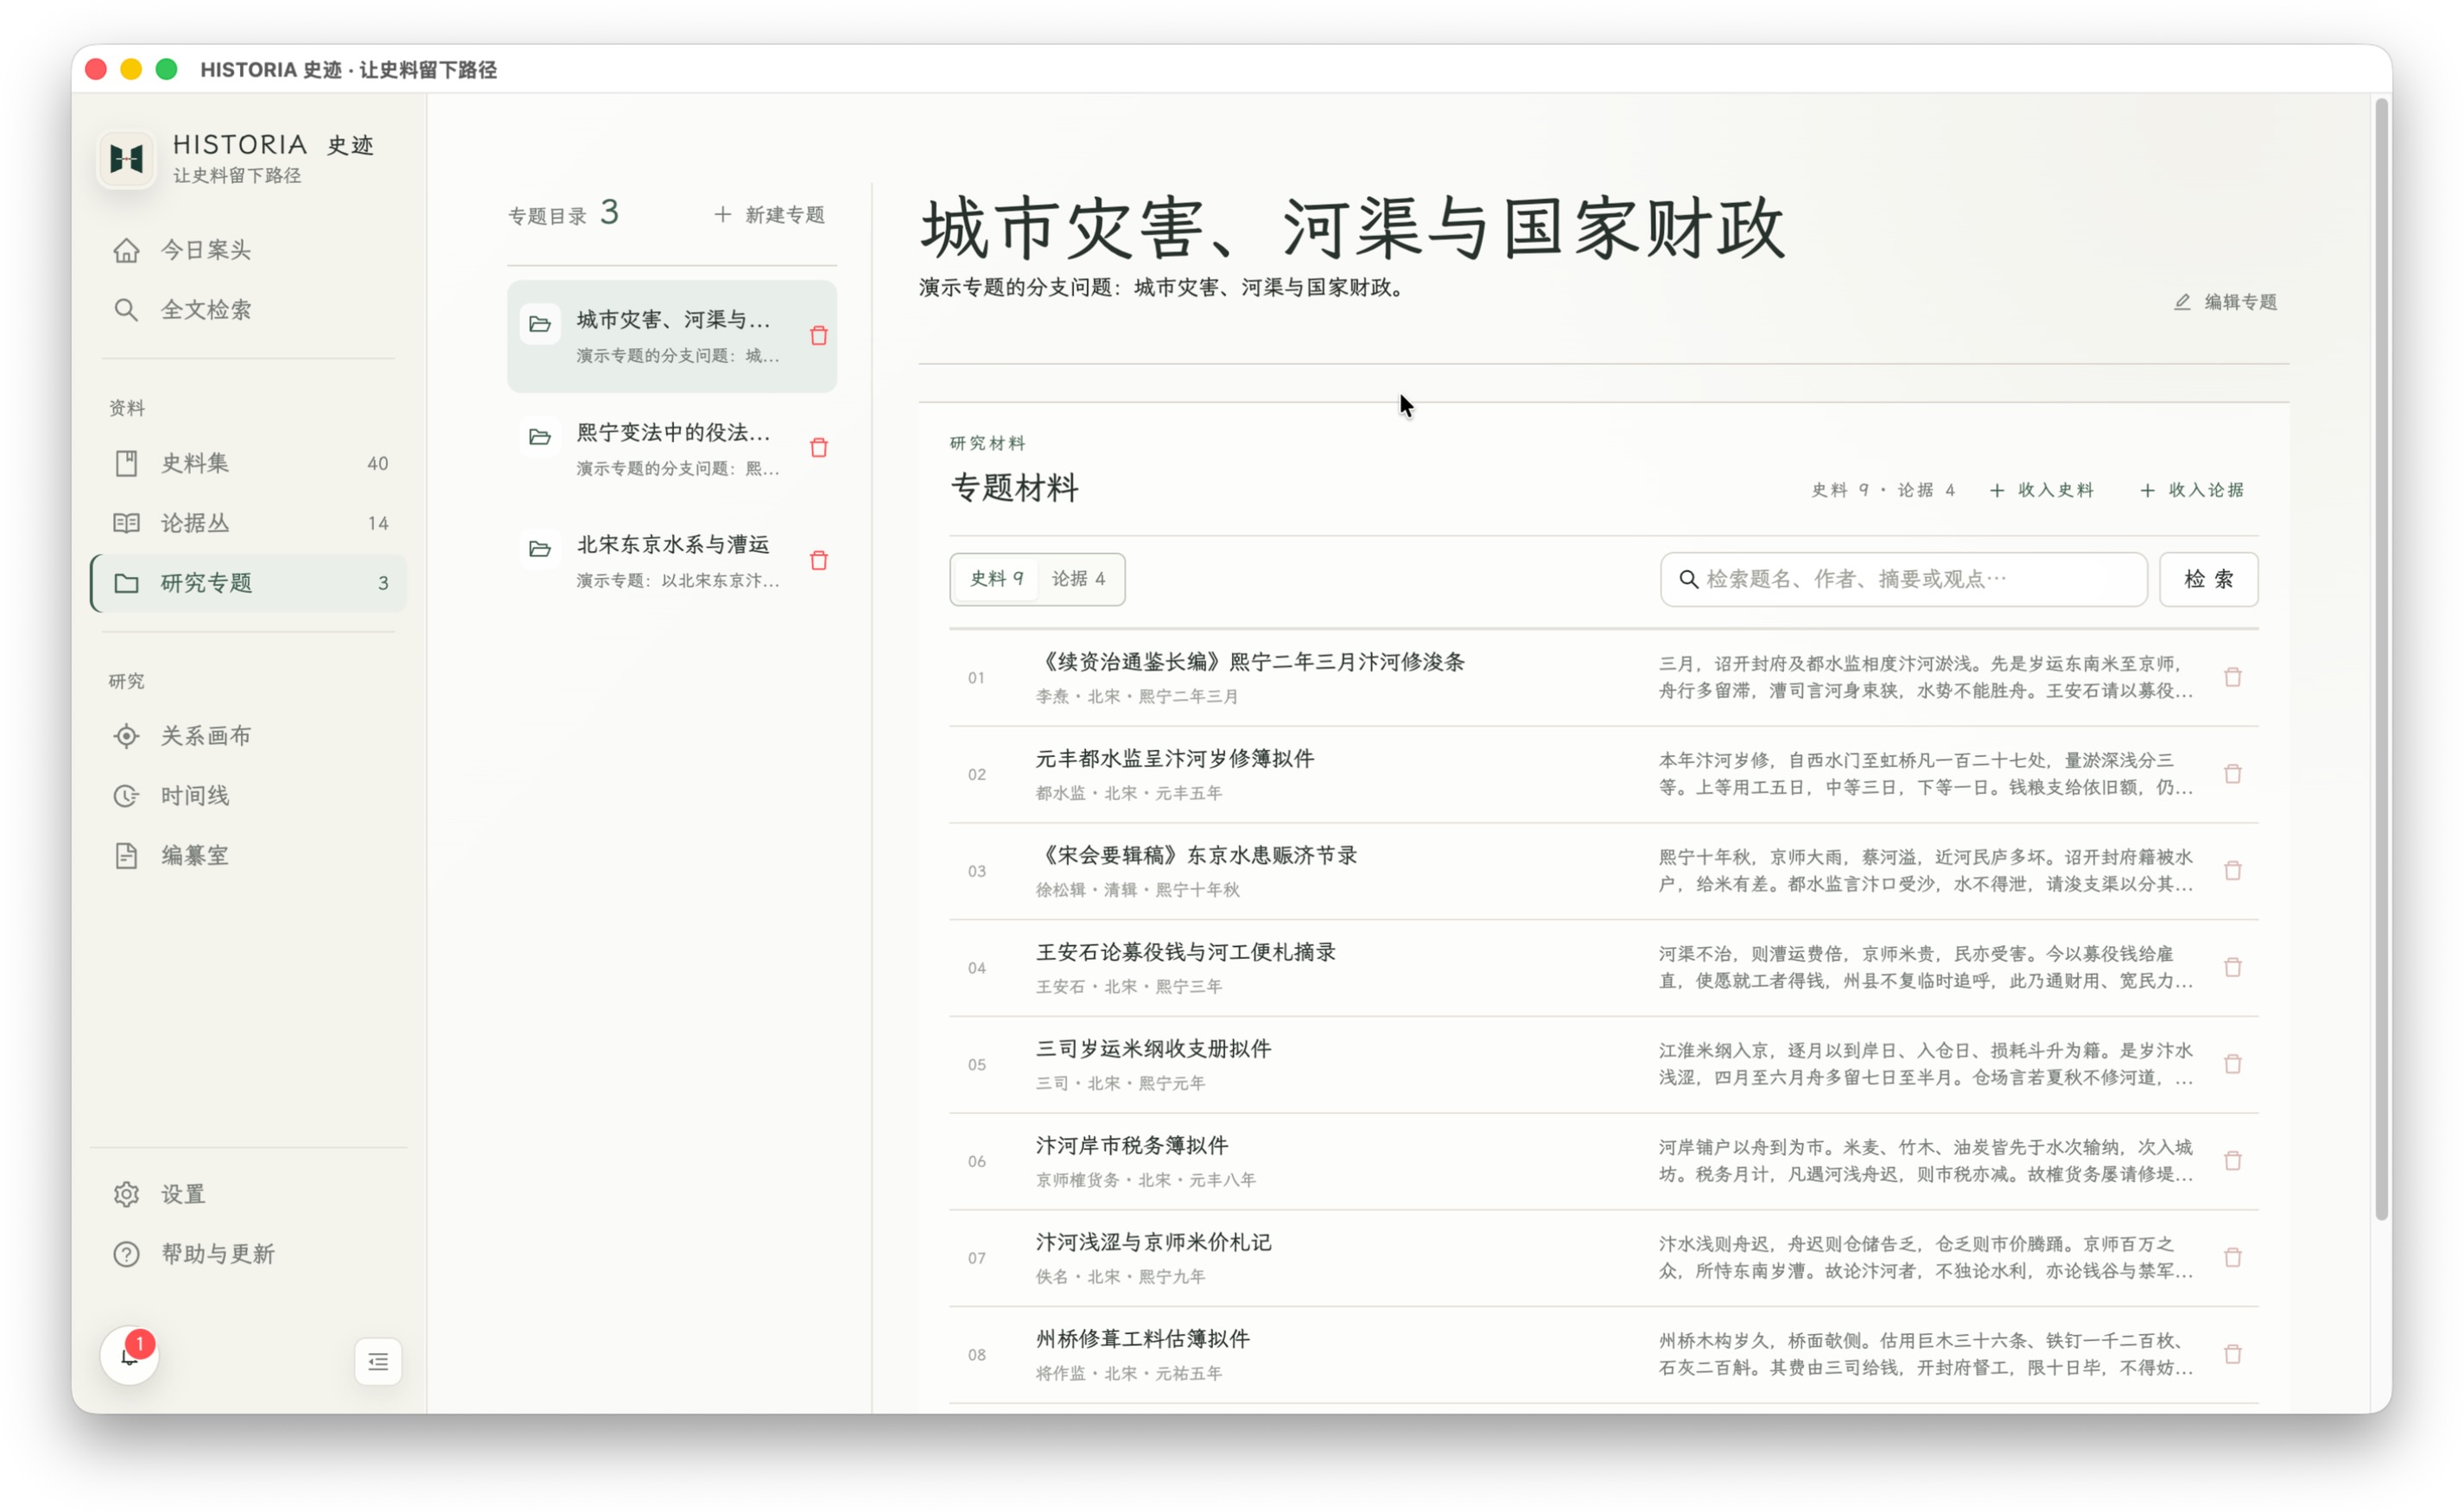Screen dimensions: 2464x1512
Task: Delete the 城市灾害、河渠与… topic
Action: [819, 335]
